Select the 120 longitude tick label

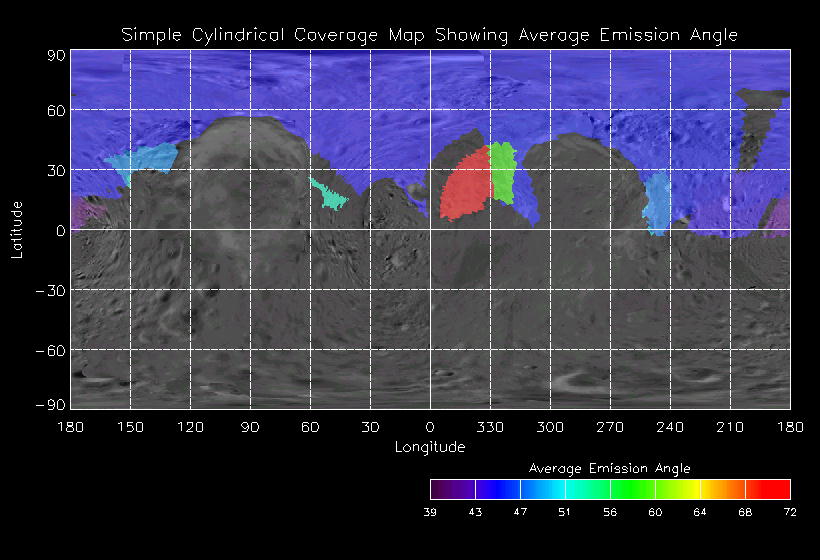(190, 427)
